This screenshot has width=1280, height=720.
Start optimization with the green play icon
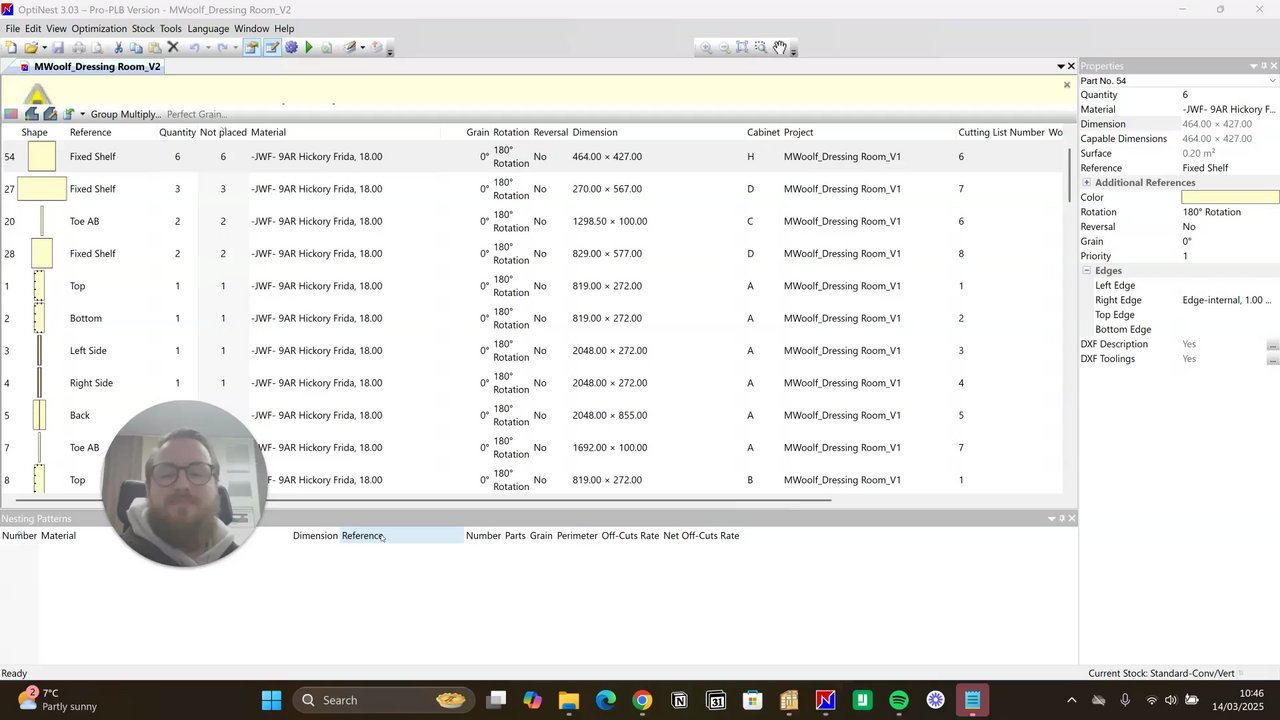coord(309,47)
